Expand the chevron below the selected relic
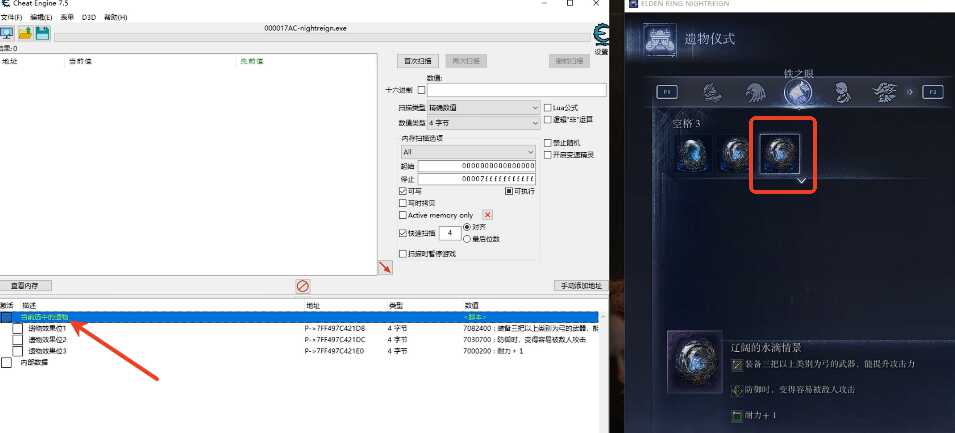Viewport: 955px width, 433px height. 802,181
